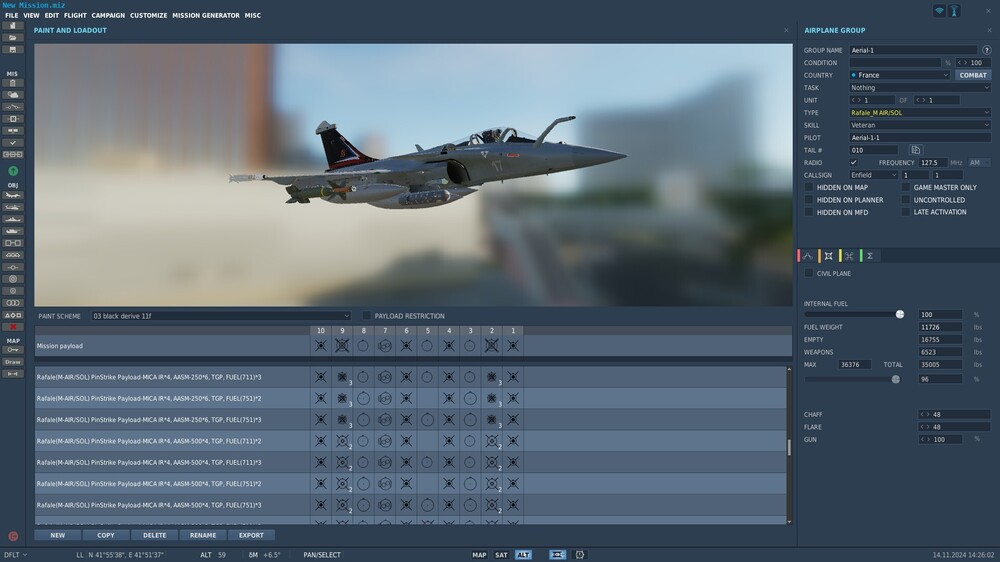Image resolution: width=1000 pixels, height=562 pixels.
Task: Click the Chaff stepper arrows
Action: (925, 415)
